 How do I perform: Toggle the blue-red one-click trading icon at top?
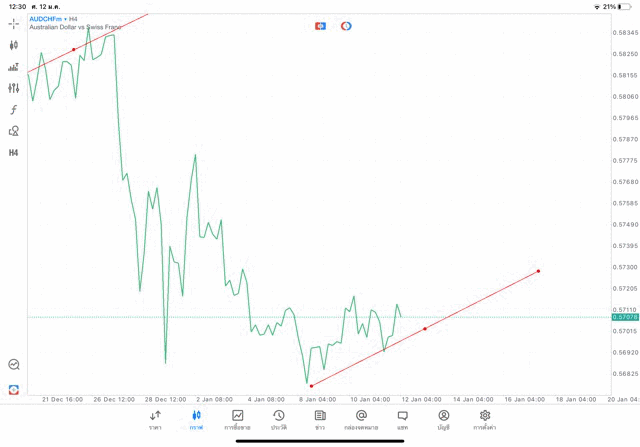tap(320, 26)
